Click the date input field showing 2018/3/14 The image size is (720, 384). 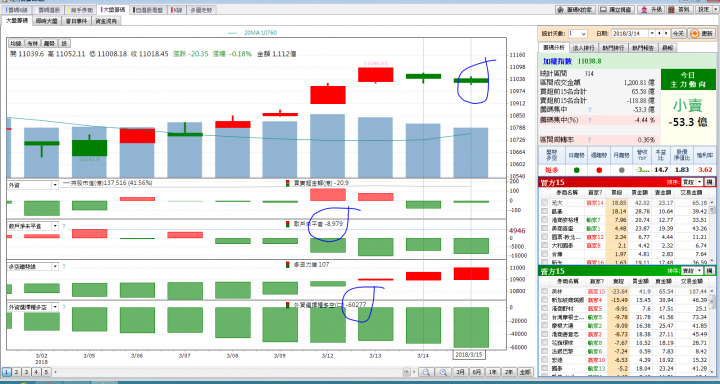630,34
